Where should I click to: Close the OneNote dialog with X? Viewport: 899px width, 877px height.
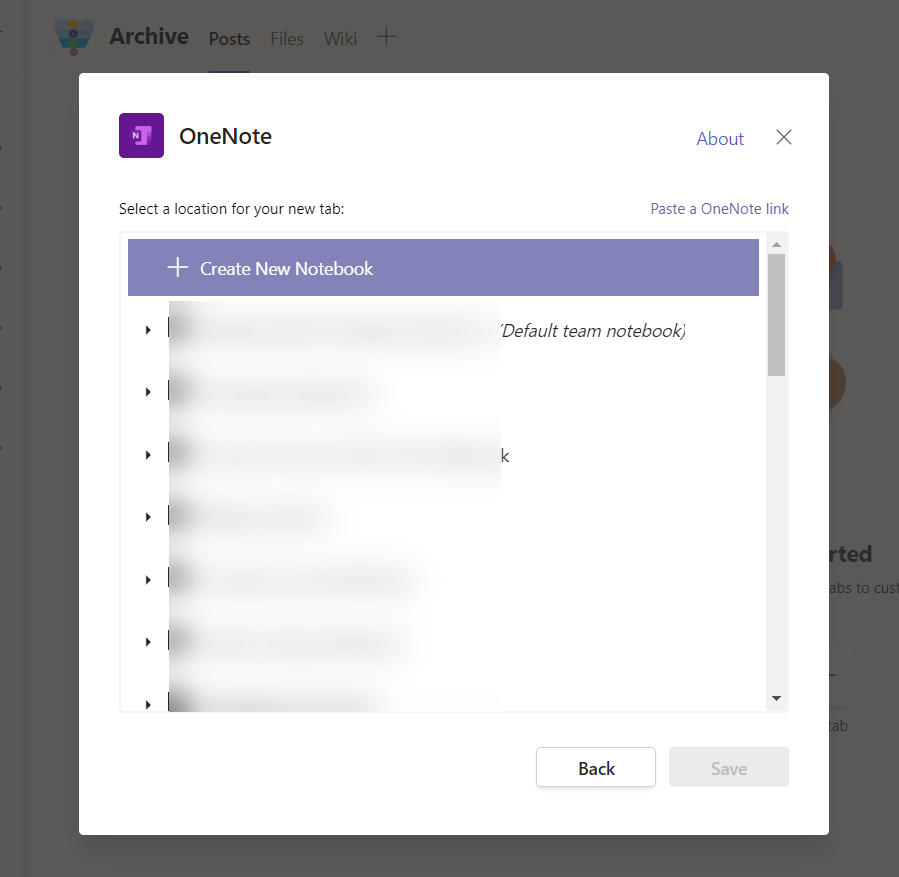(x=784, y=138)
